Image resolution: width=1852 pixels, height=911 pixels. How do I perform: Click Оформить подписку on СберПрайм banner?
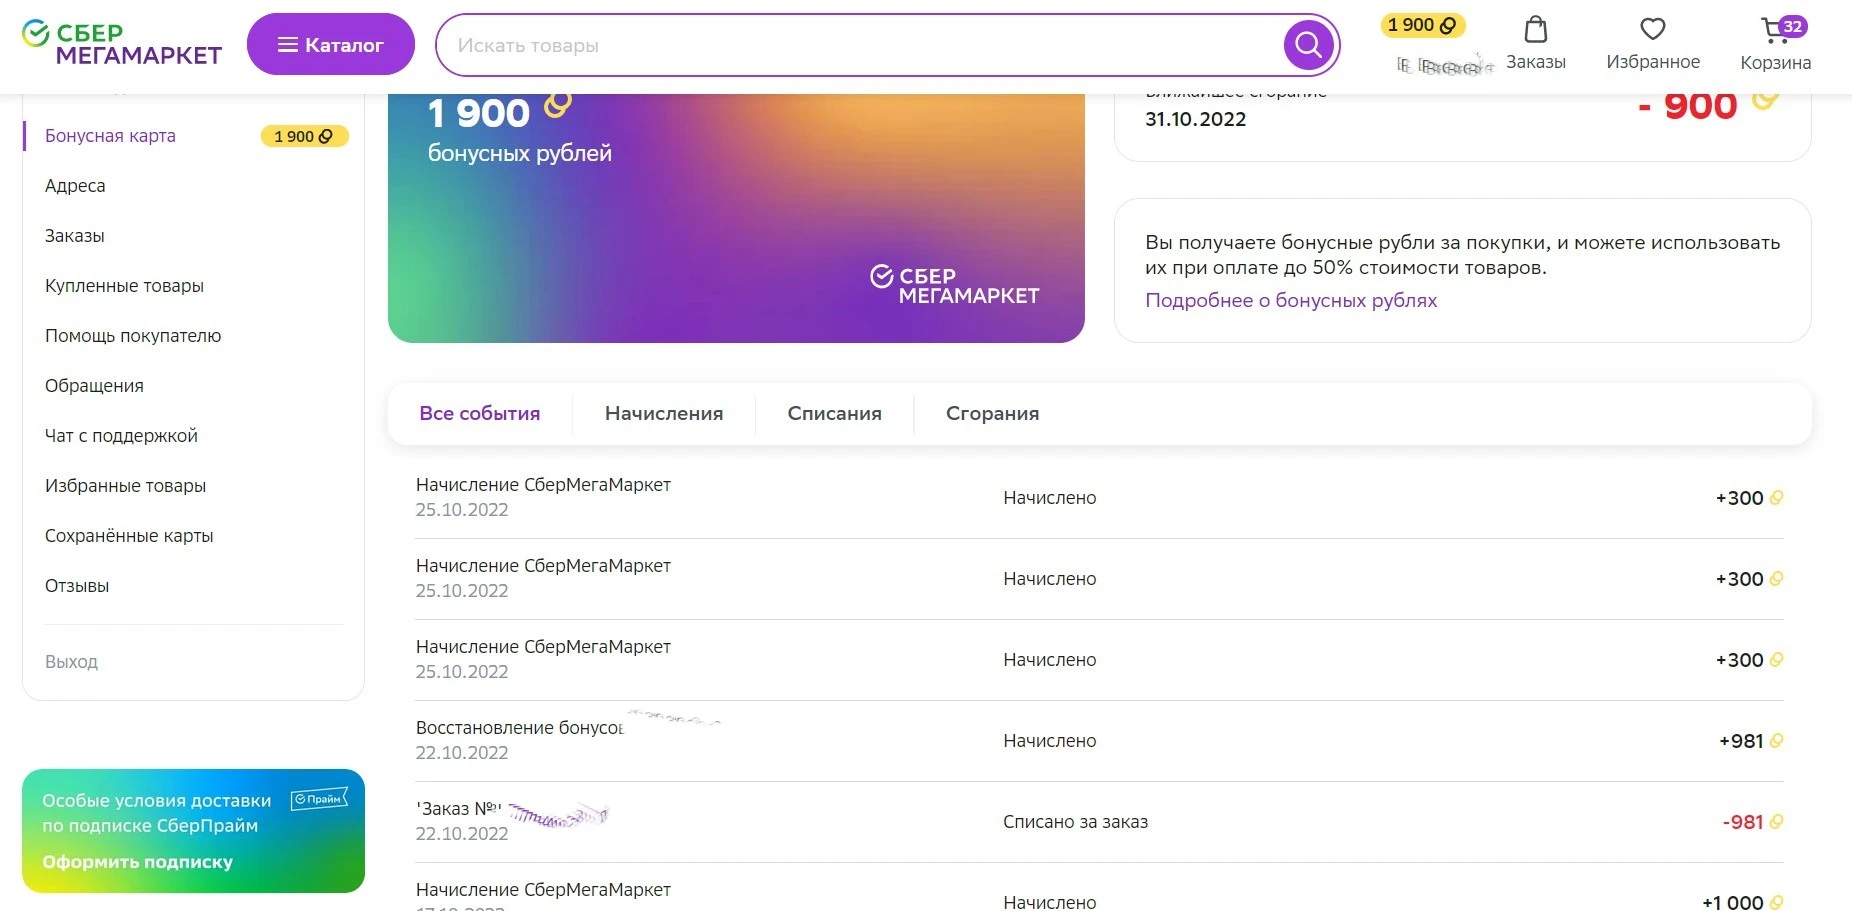click(137, 862)
